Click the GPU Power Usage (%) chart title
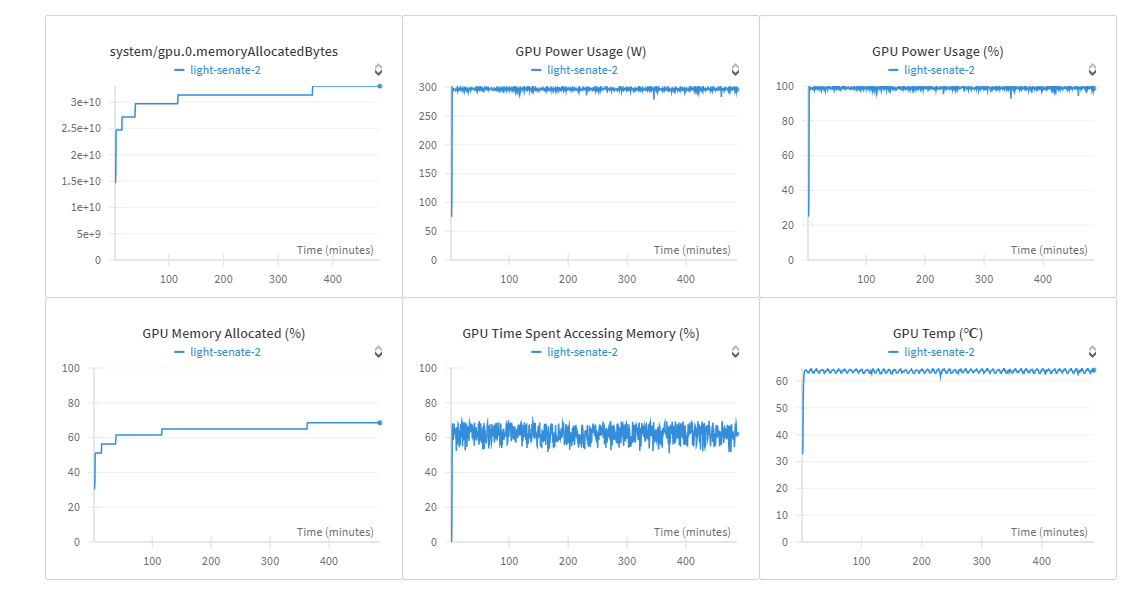 click(938, 51)
